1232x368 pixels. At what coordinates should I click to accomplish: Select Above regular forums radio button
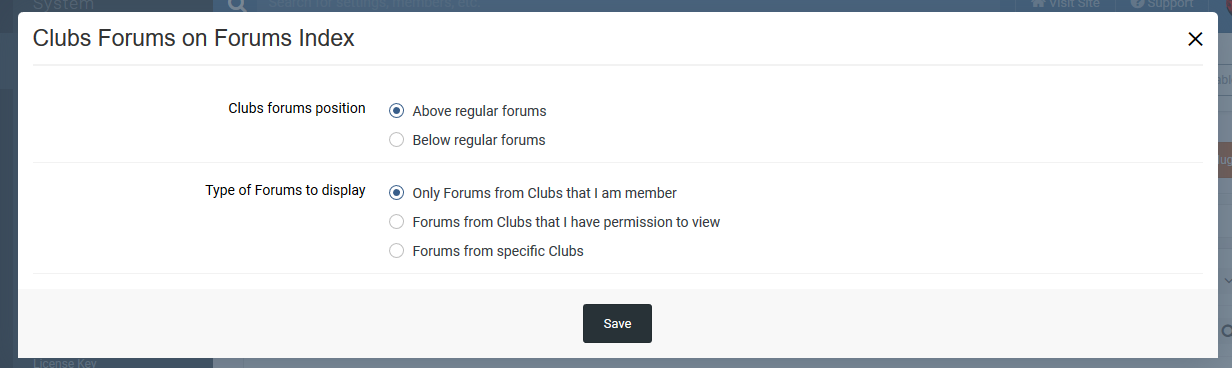pyautogui.click(x=396, y=111)
